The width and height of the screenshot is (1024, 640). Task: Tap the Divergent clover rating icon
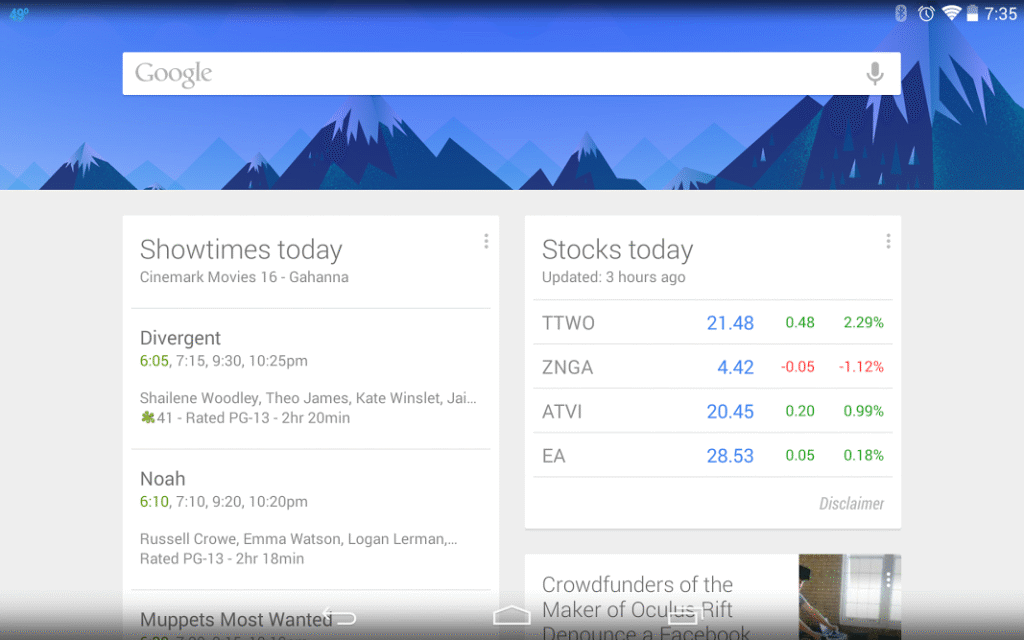tap(148, 417)
